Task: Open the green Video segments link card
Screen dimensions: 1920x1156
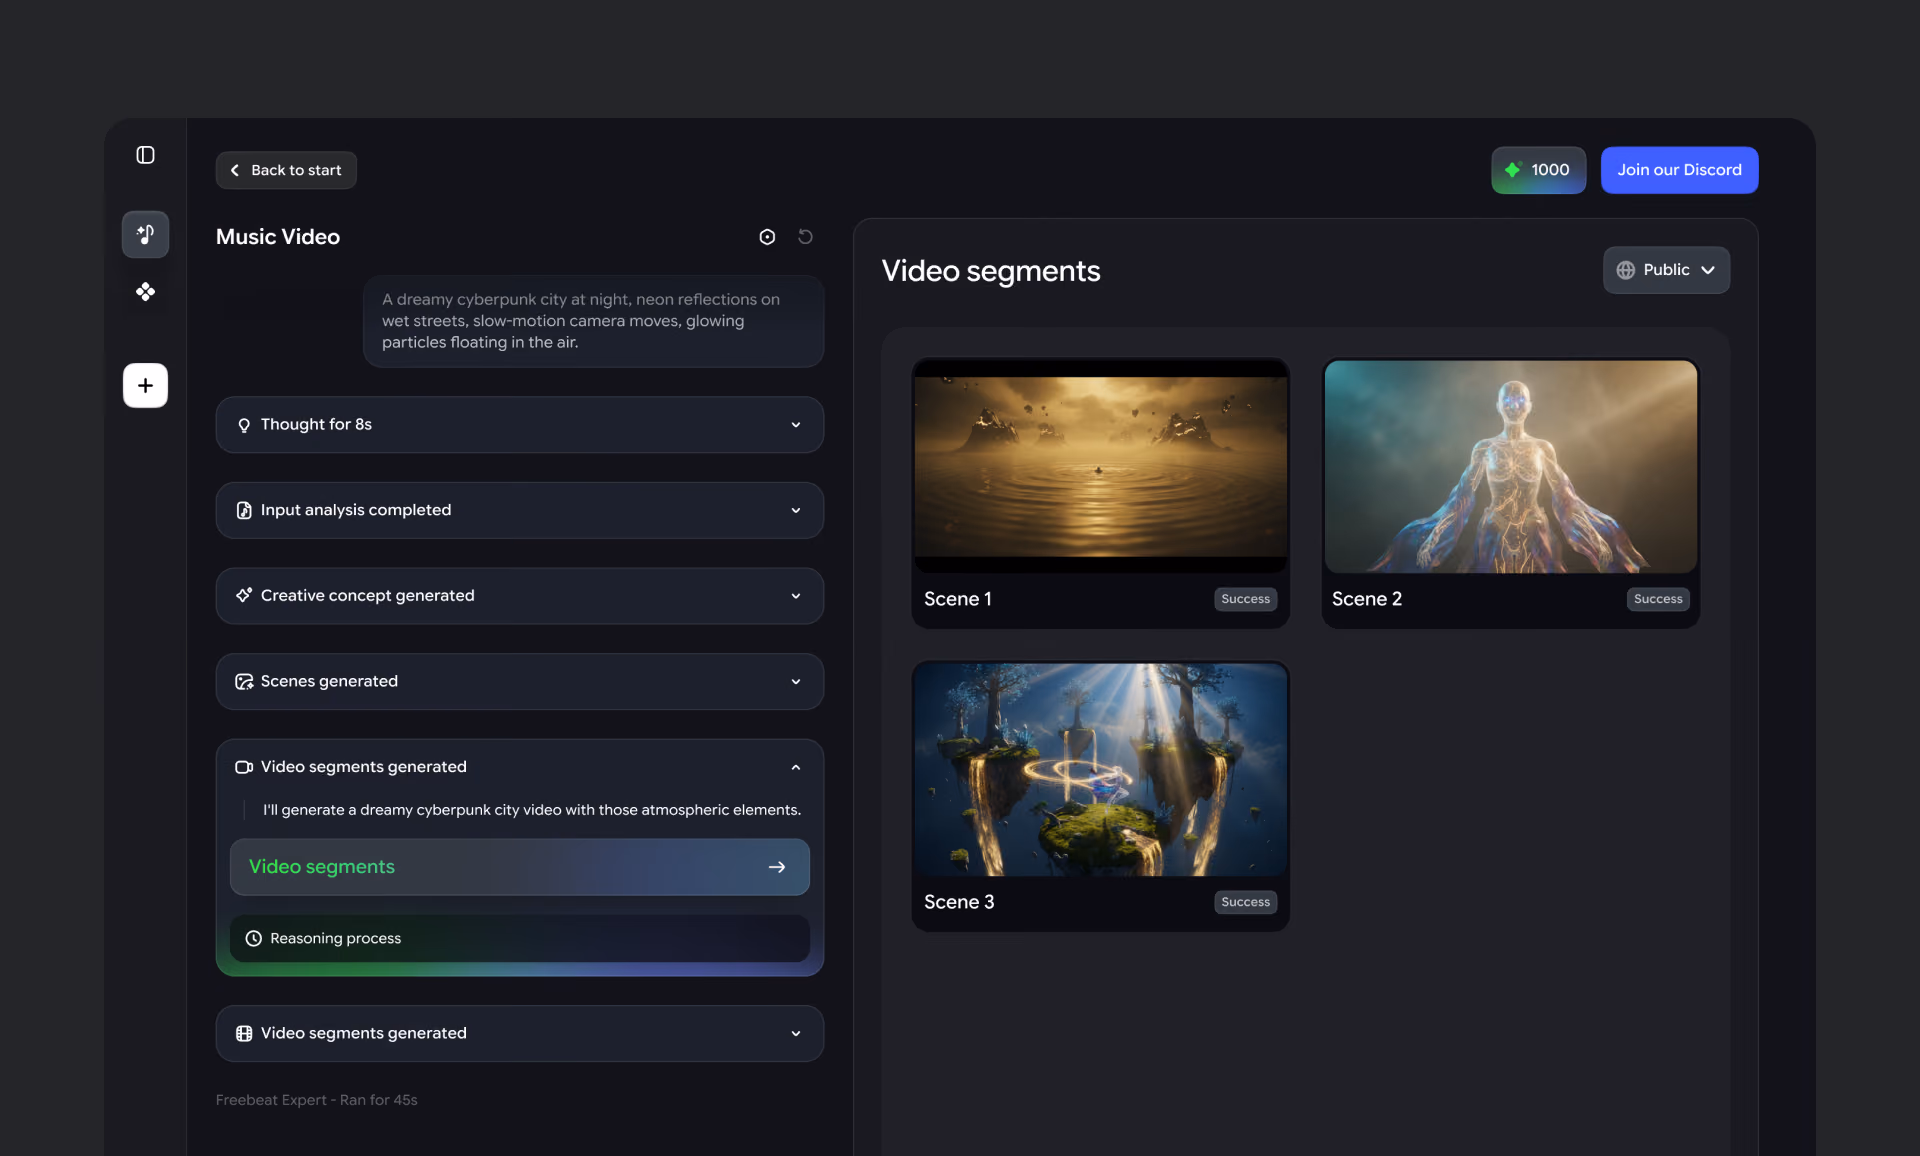Action: (520, 867)
